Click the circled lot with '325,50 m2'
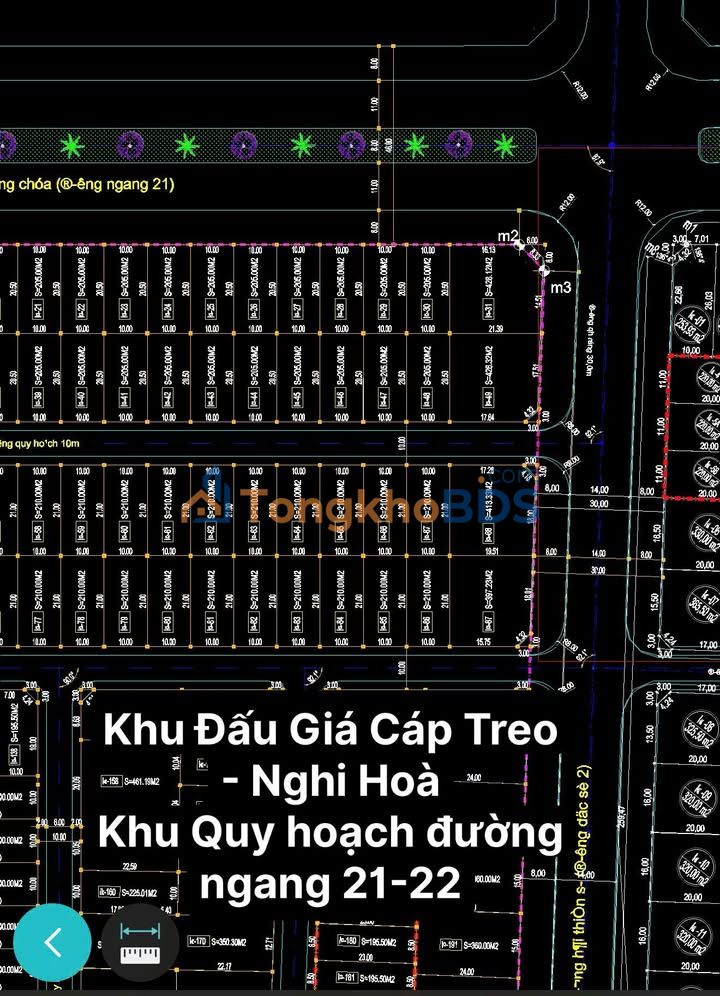 699,730
